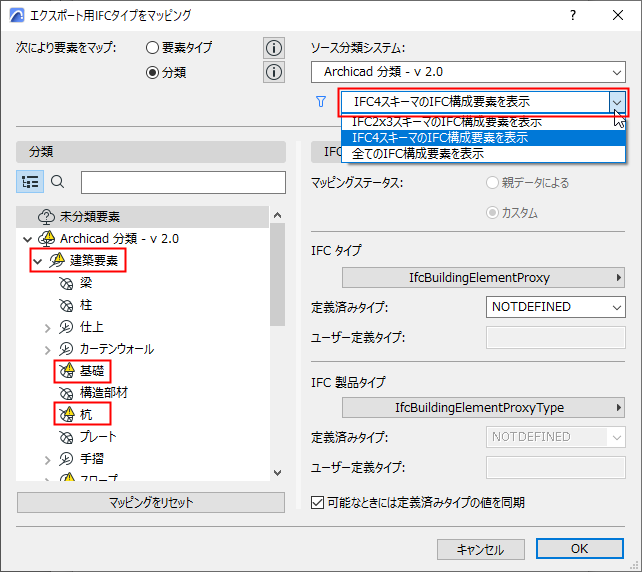Click the IFC schema filter dropdown arrow

[x=617, y=102]
